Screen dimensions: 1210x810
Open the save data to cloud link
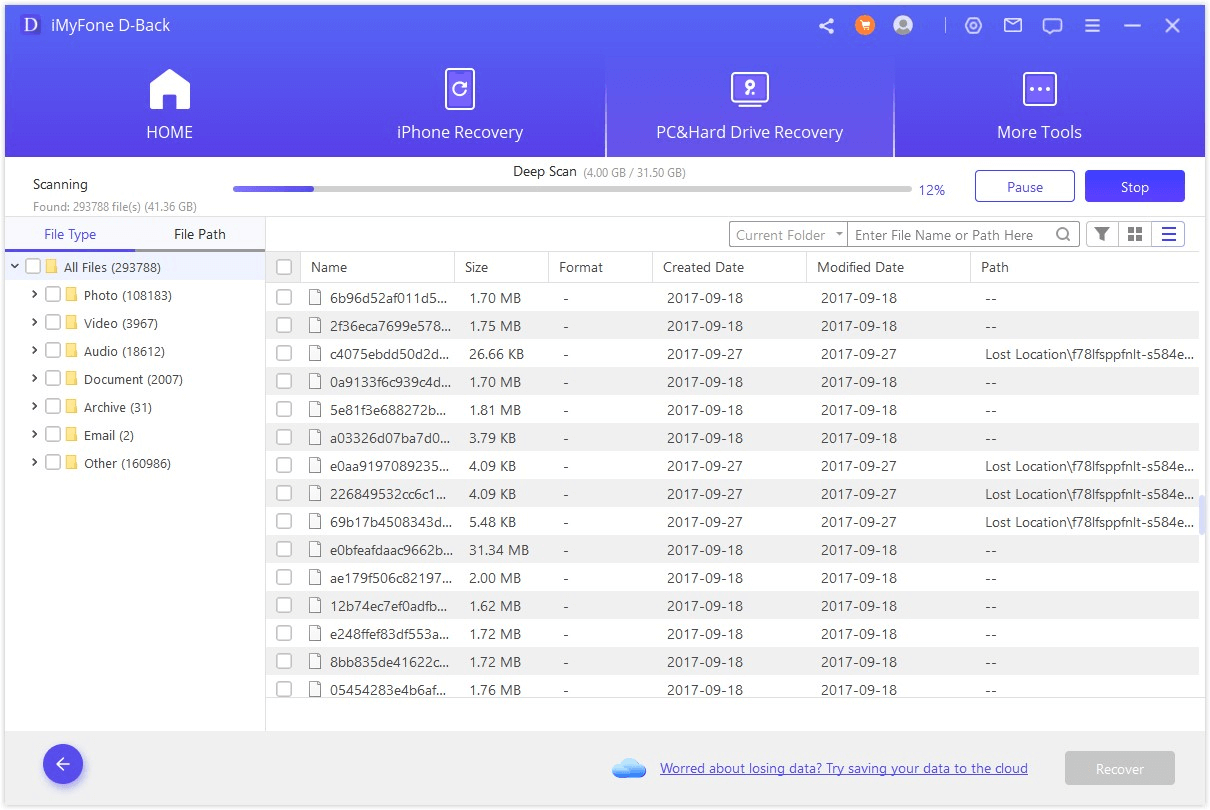point(843,768)
